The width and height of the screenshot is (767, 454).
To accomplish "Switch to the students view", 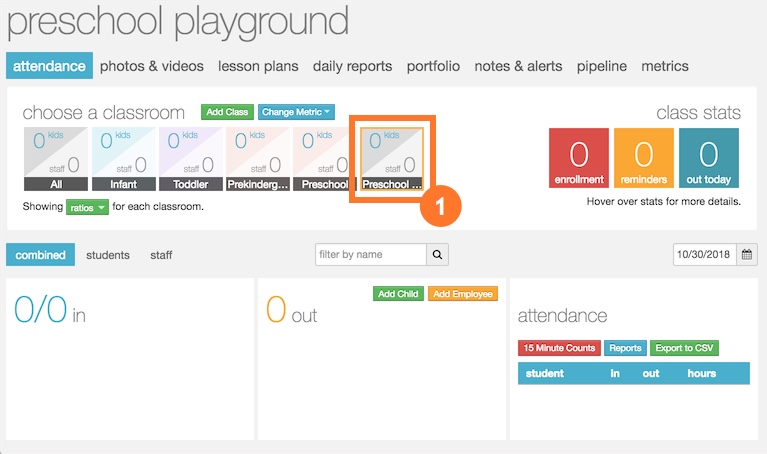I will click(108, 255).
